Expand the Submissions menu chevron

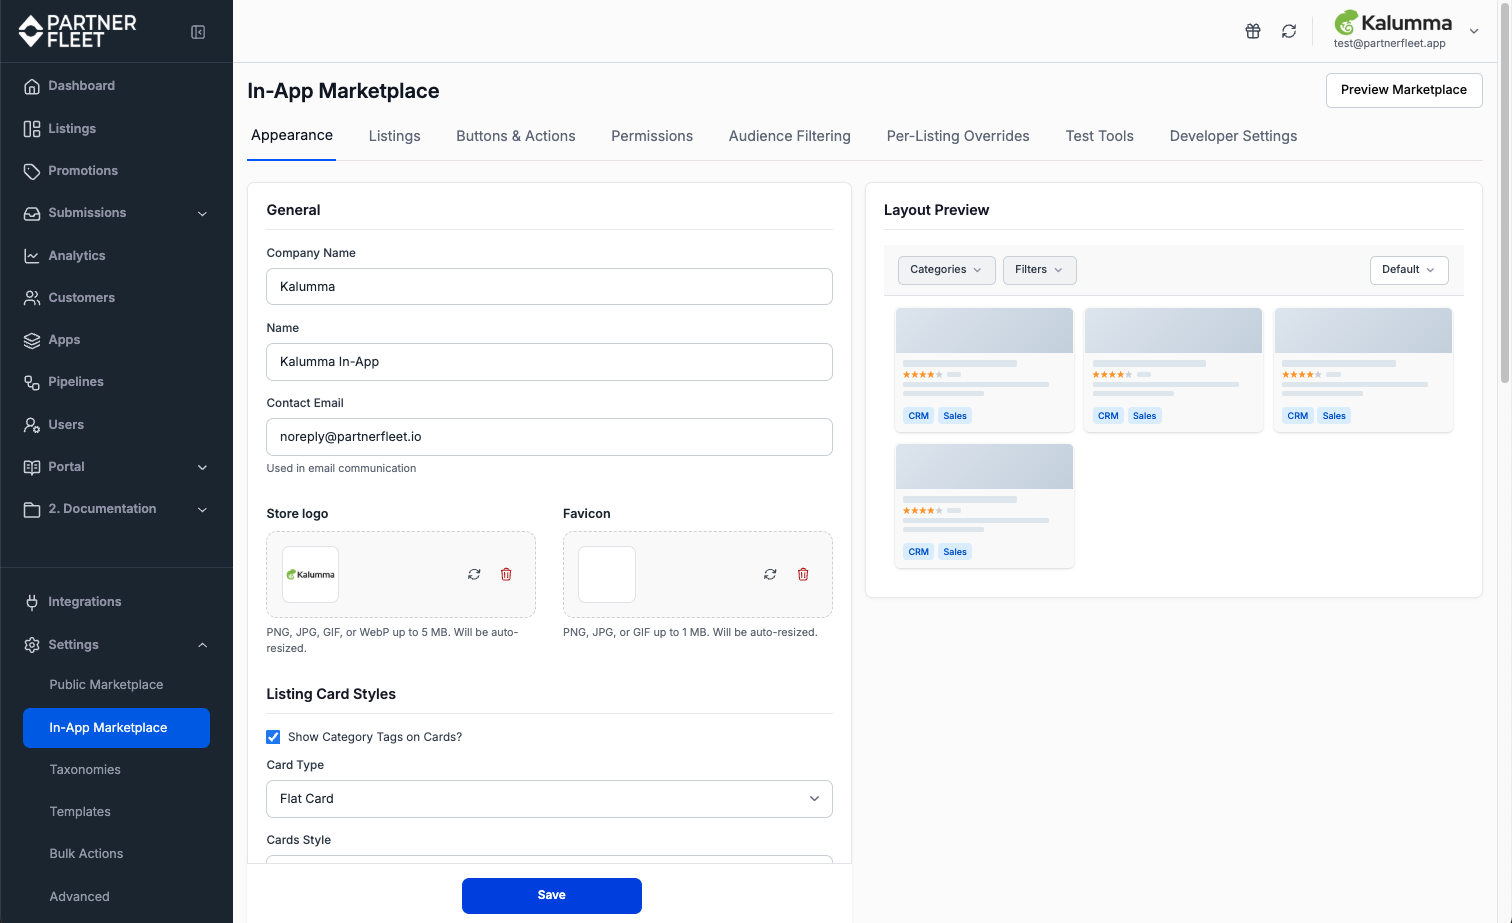coord(202,214)
